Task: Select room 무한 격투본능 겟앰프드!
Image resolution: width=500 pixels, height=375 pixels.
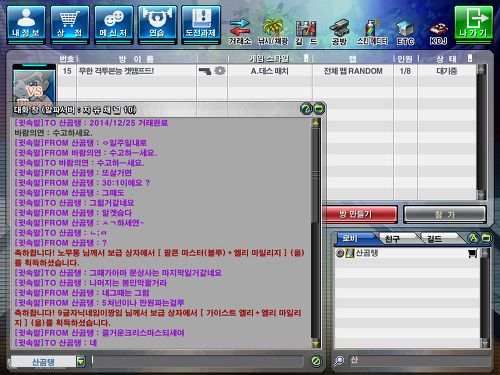Action: tap(116, 71)
